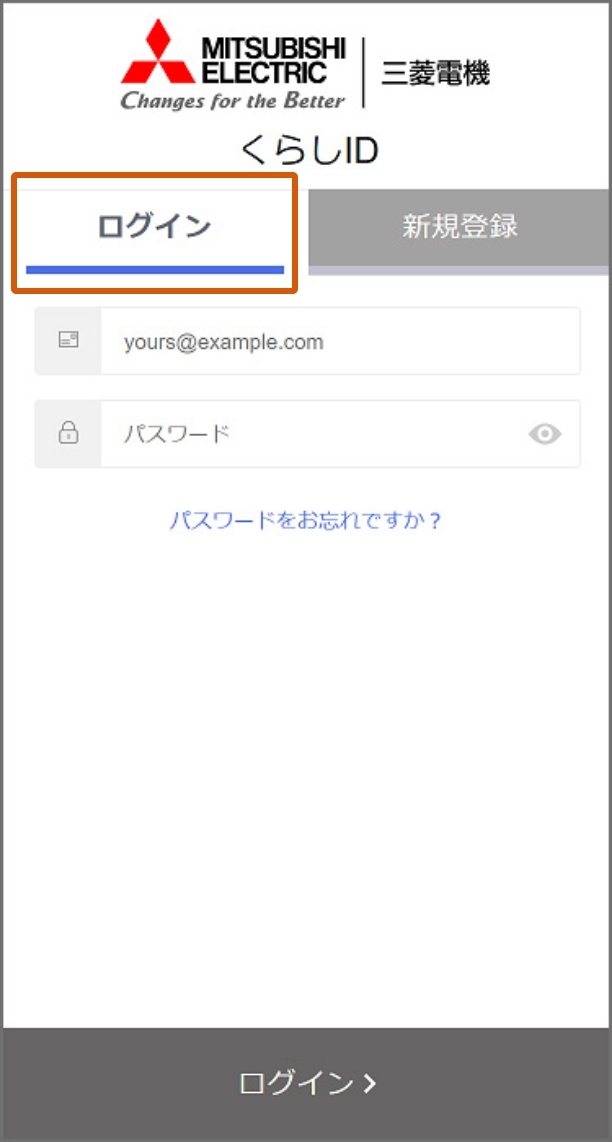Open the パスワードをお忘れですか? link
Image resolution: width=612 pixels, height=1142 pixels.
(306, 521)
